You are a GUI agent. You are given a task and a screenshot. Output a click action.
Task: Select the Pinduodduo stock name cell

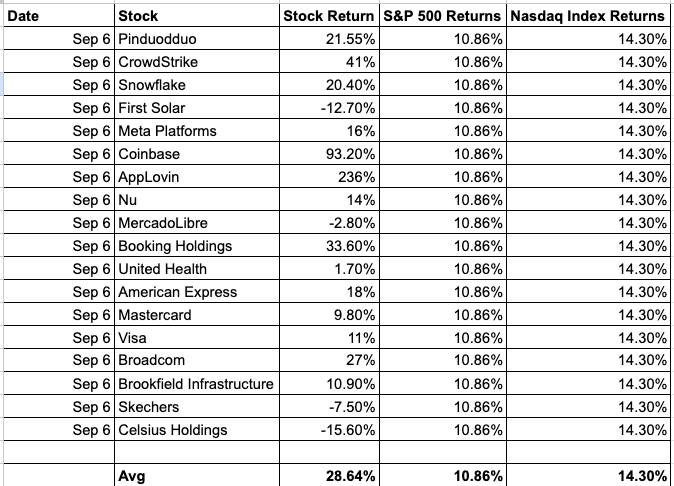[197, 39]
